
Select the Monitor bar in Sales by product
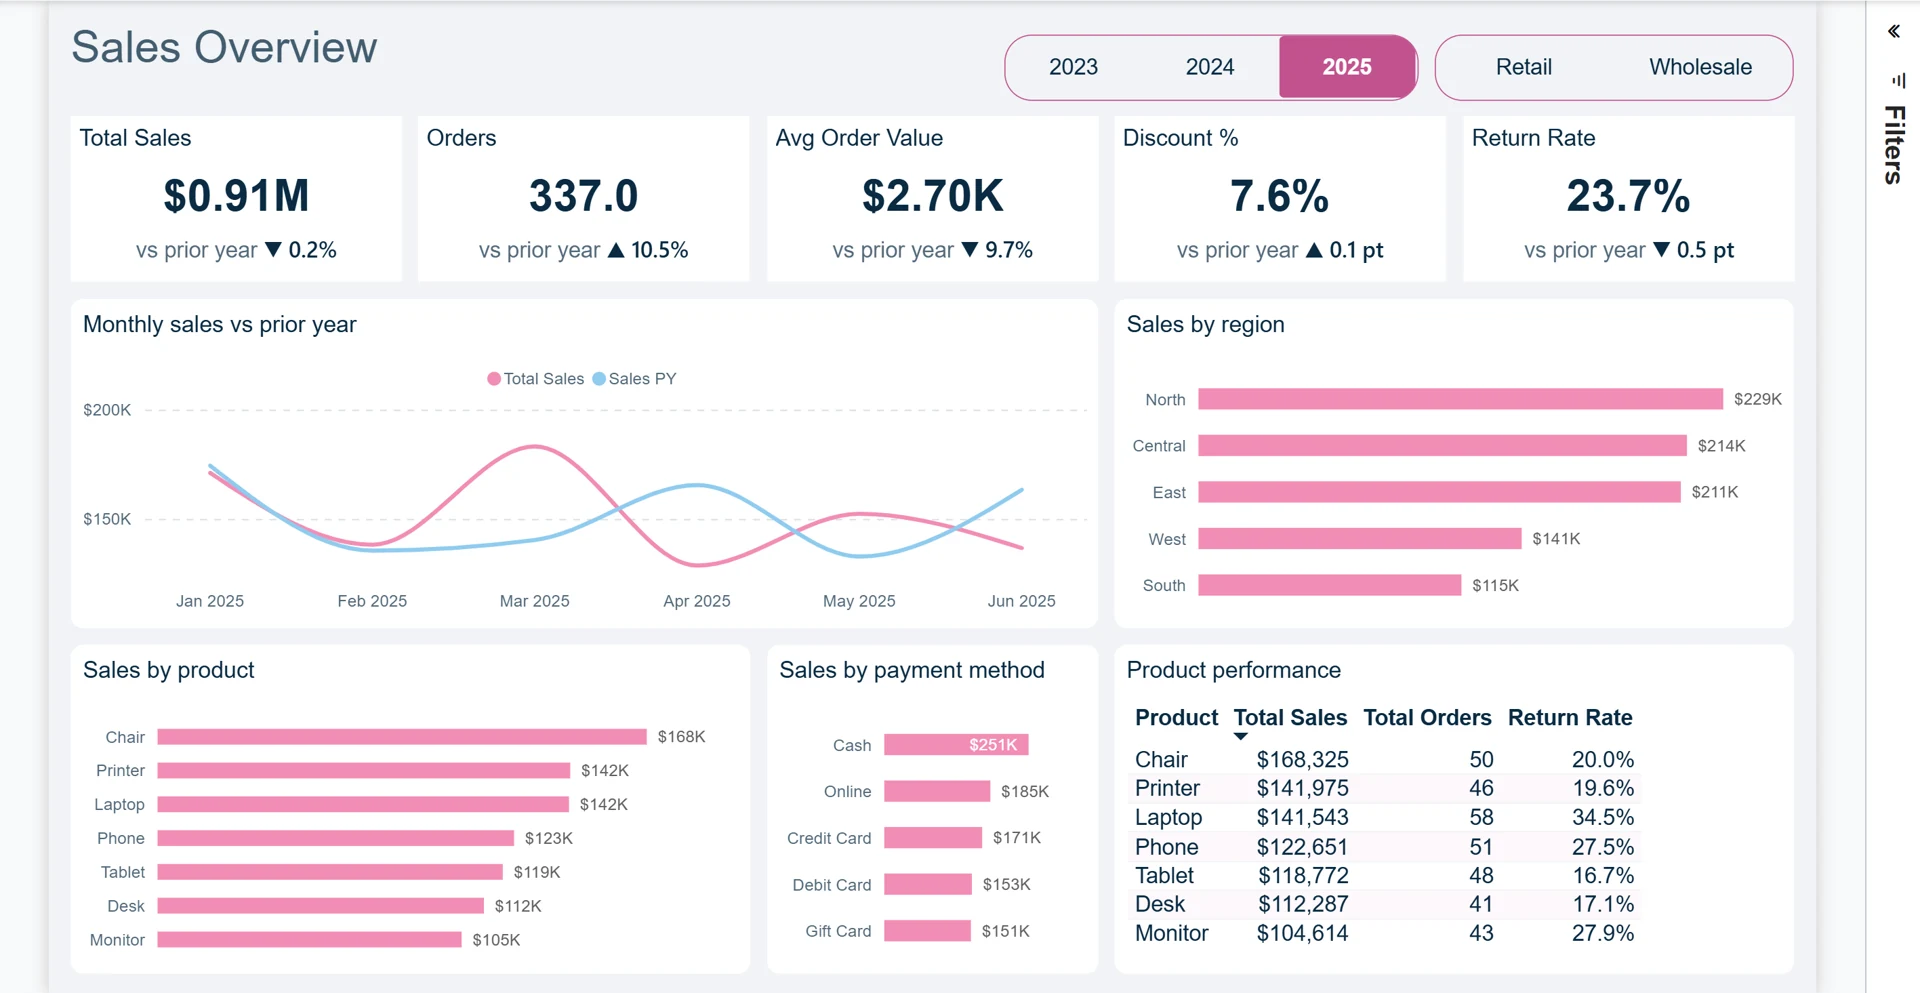tap(310, 940)
